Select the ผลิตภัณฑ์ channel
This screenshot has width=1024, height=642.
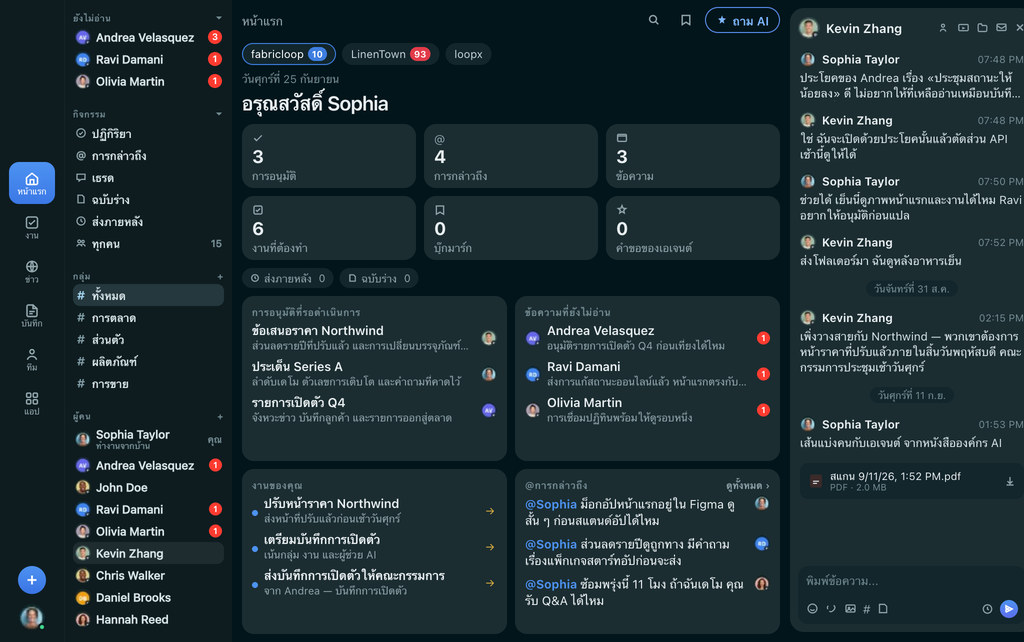pos(148,362)
